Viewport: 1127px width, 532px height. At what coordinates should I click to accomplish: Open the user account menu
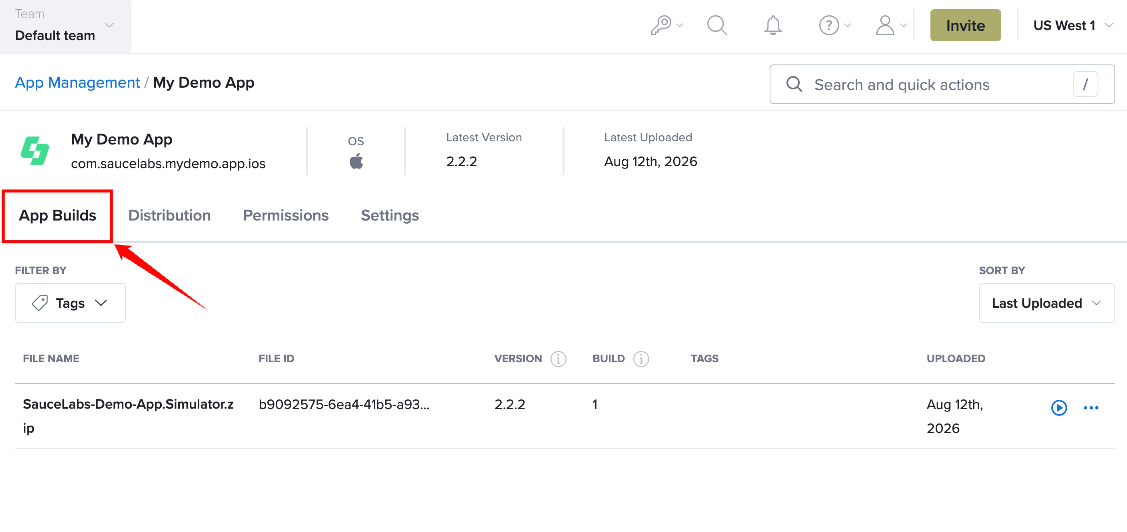[x=891, y=26]
